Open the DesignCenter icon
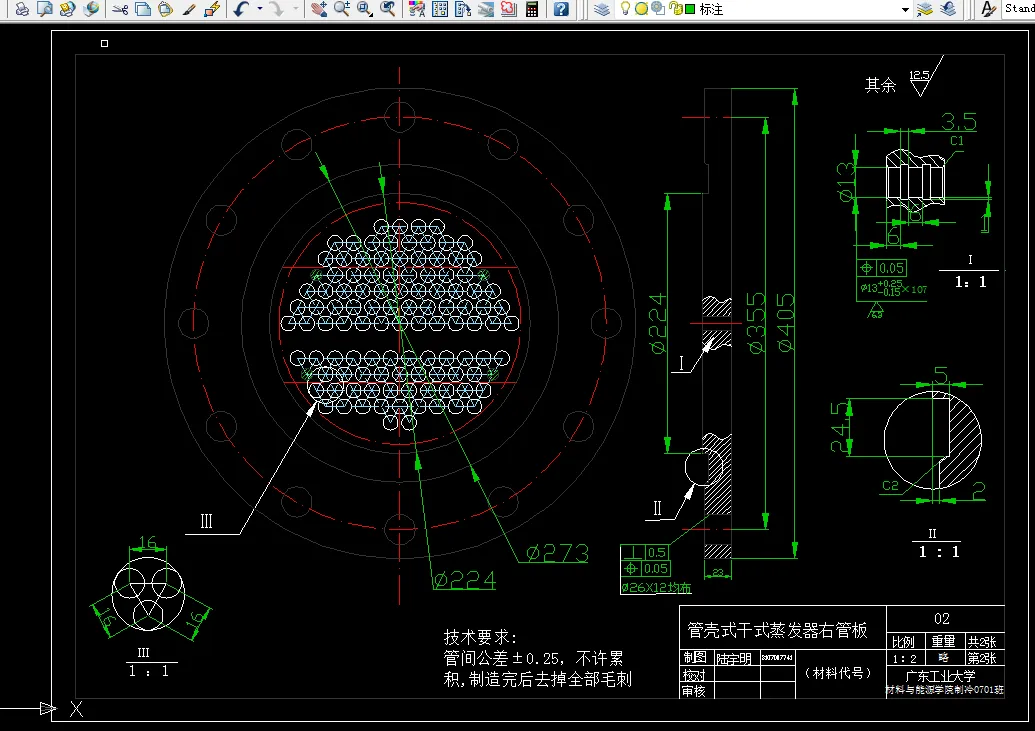This screenshot has height=731, width=1035. pyautogui.click(x=440, y=9)
